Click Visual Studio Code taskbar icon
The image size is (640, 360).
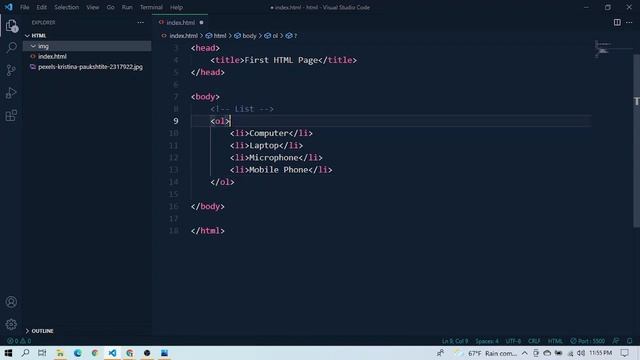[x=112, y=353]
